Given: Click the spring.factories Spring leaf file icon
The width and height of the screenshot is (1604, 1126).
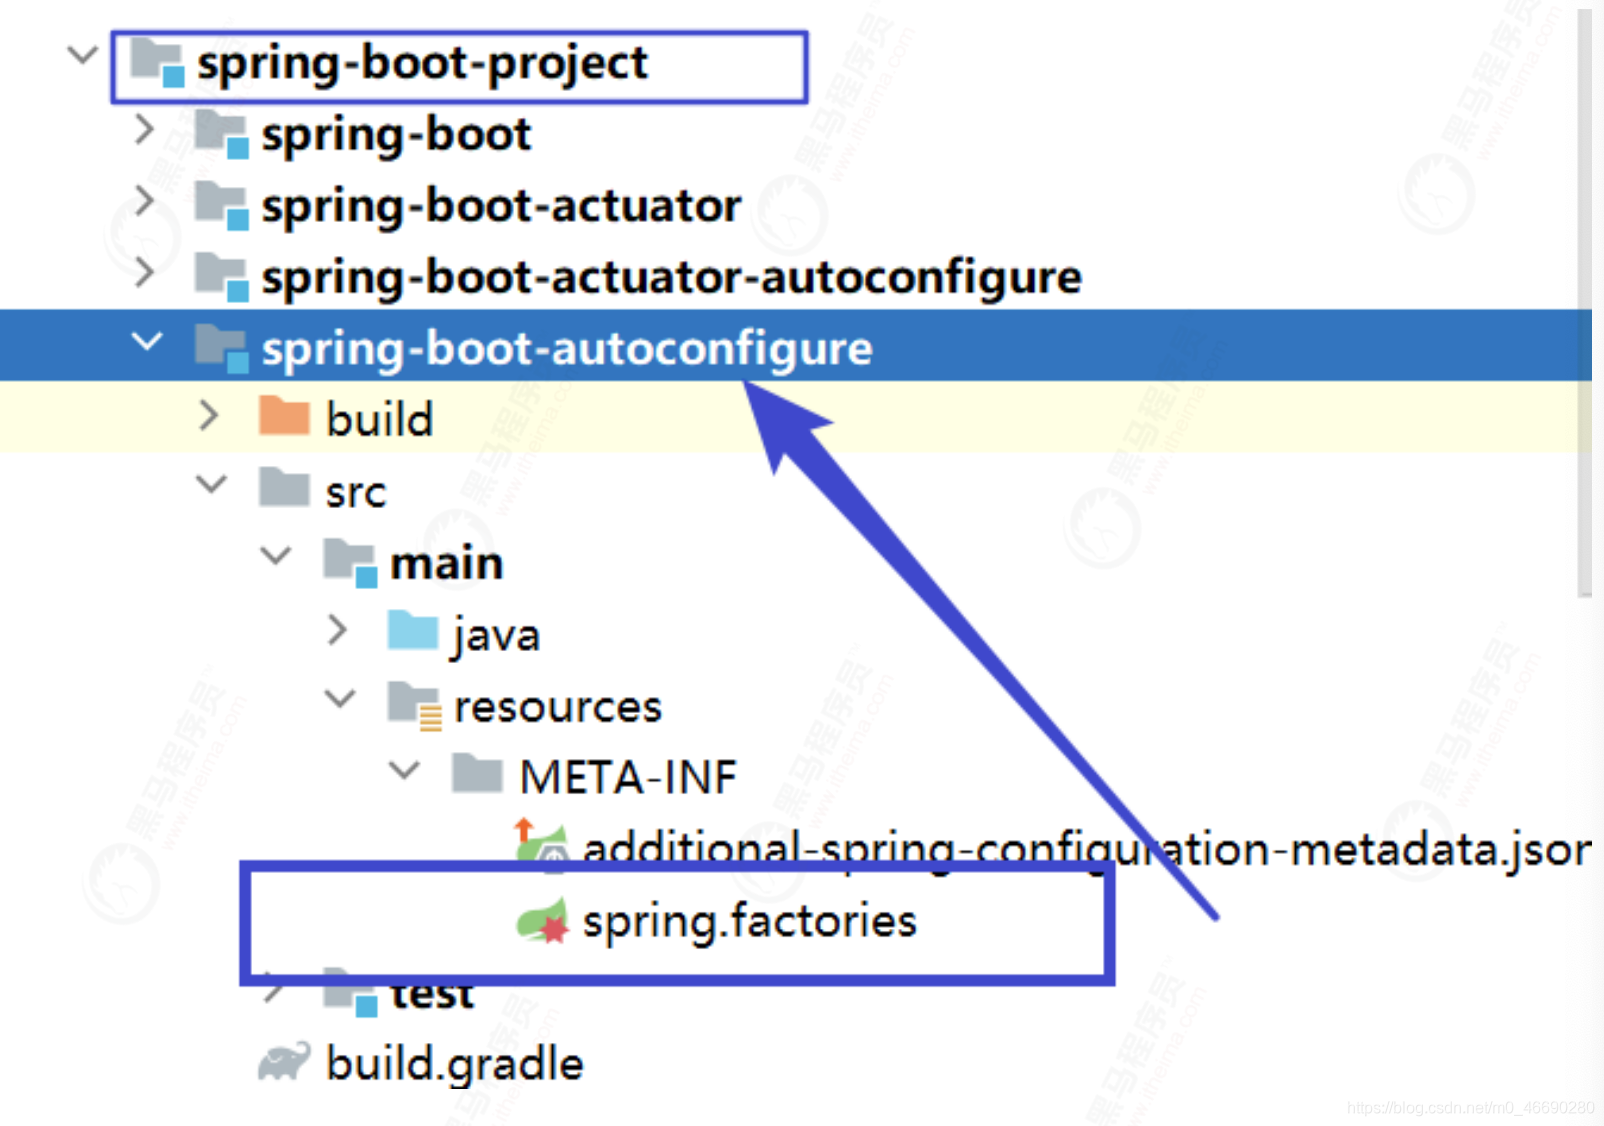Looking at the screenshot, I should [542, 920].
